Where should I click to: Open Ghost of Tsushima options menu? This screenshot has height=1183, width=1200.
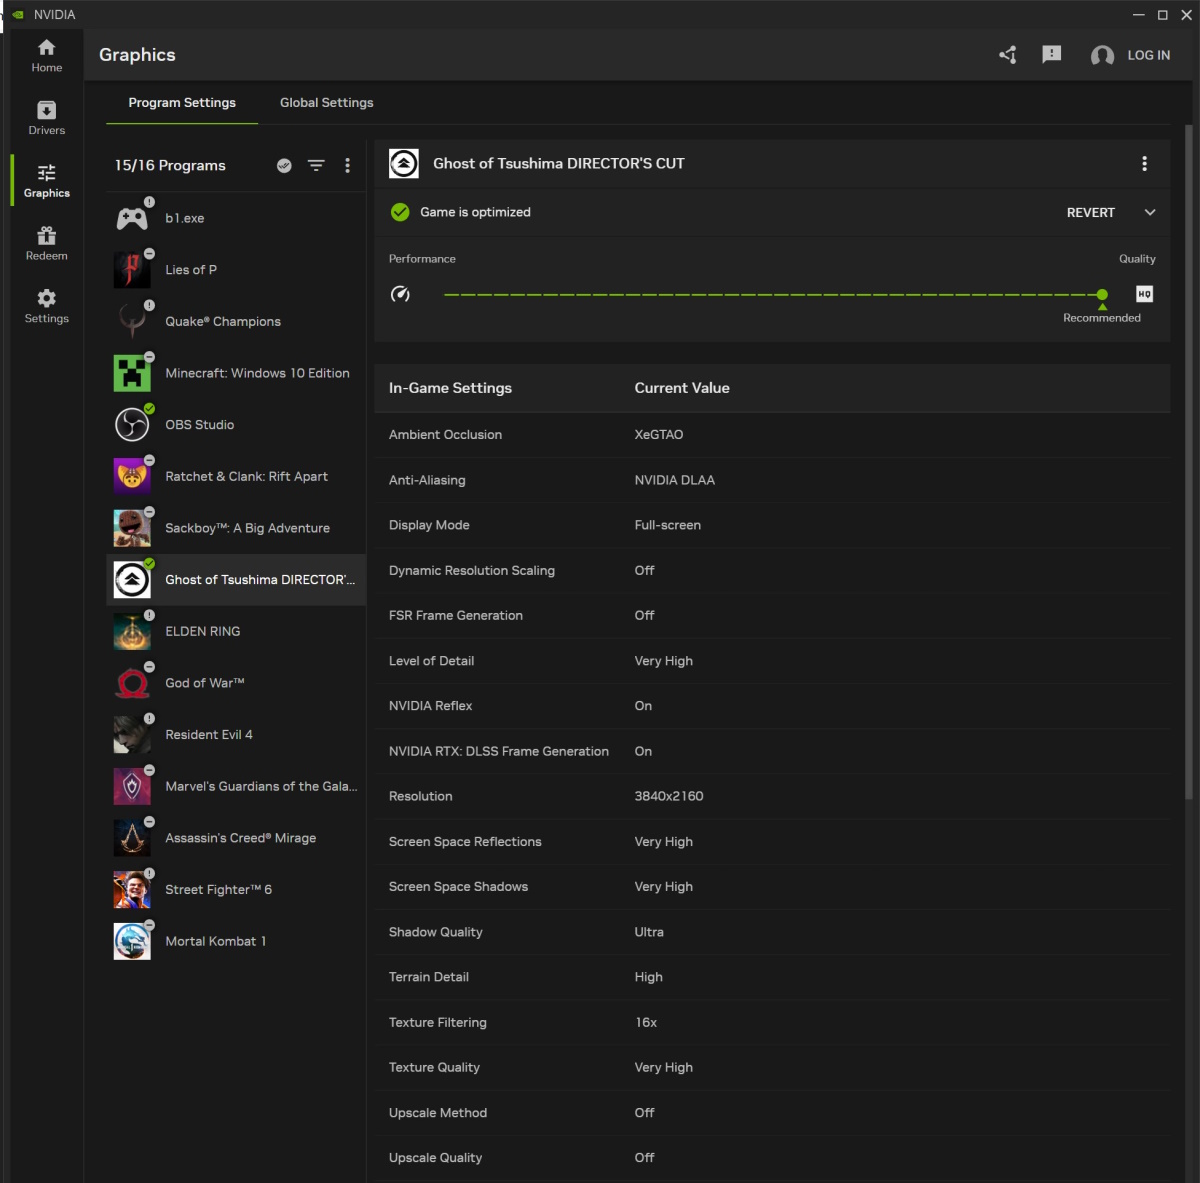pyautogui.click(x=1144, y=164)
